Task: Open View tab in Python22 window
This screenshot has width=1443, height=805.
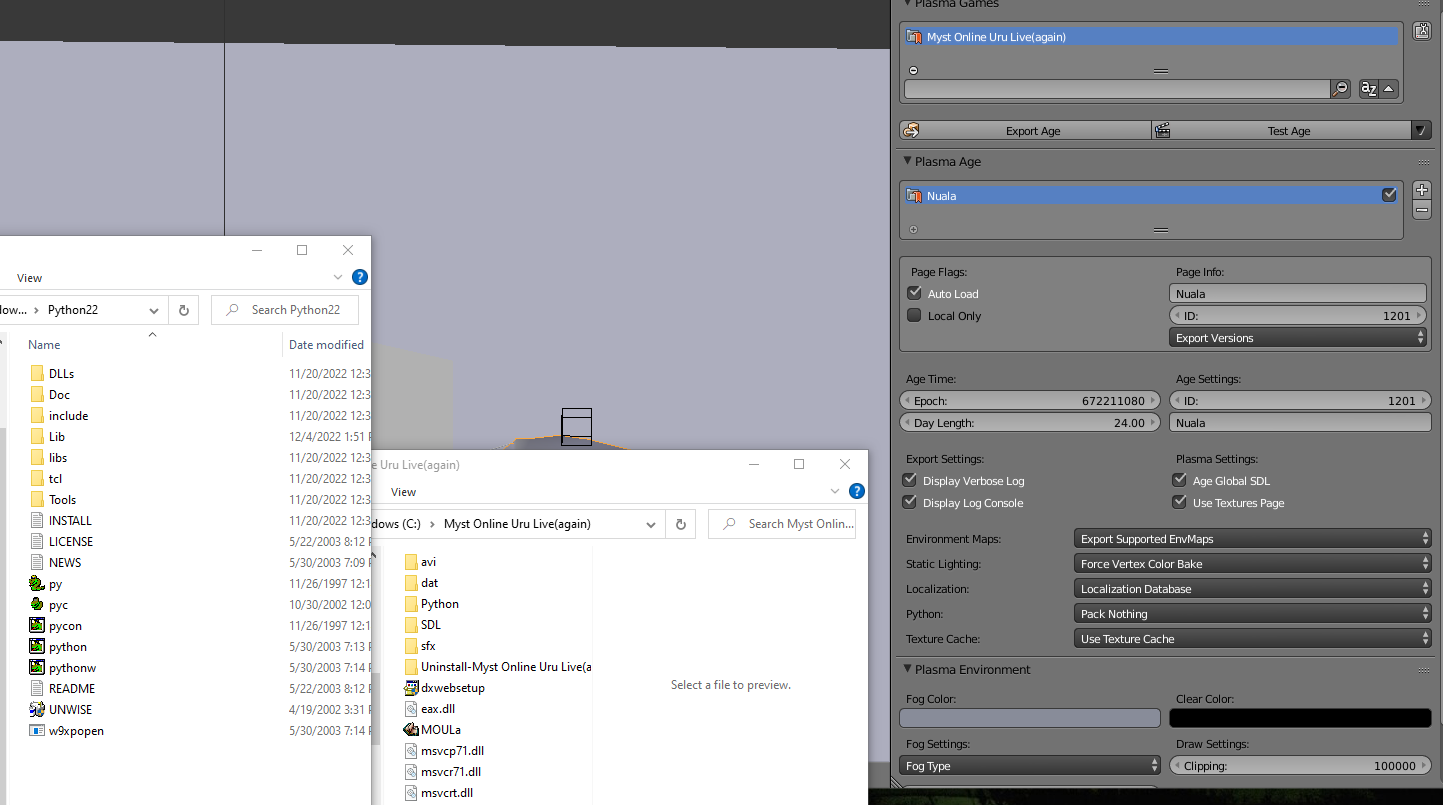Action: [29, 278]
